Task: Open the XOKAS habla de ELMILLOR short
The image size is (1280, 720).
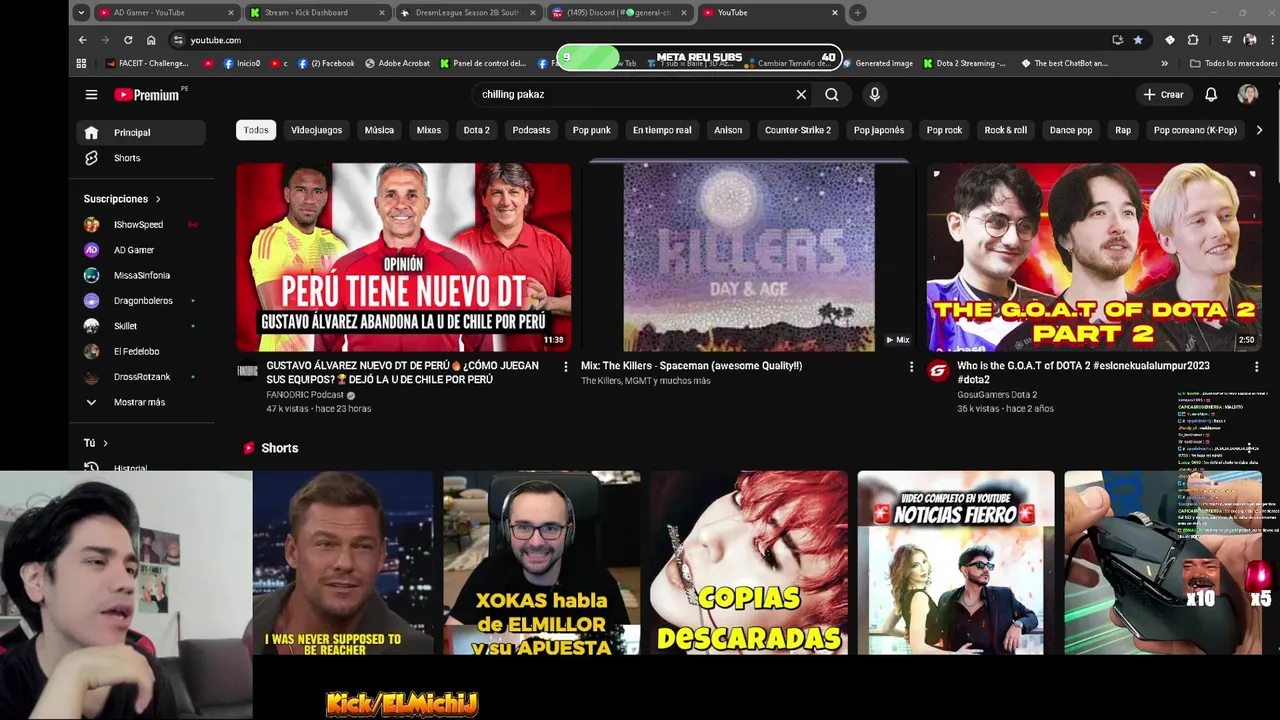Action: tap(542, 563)
